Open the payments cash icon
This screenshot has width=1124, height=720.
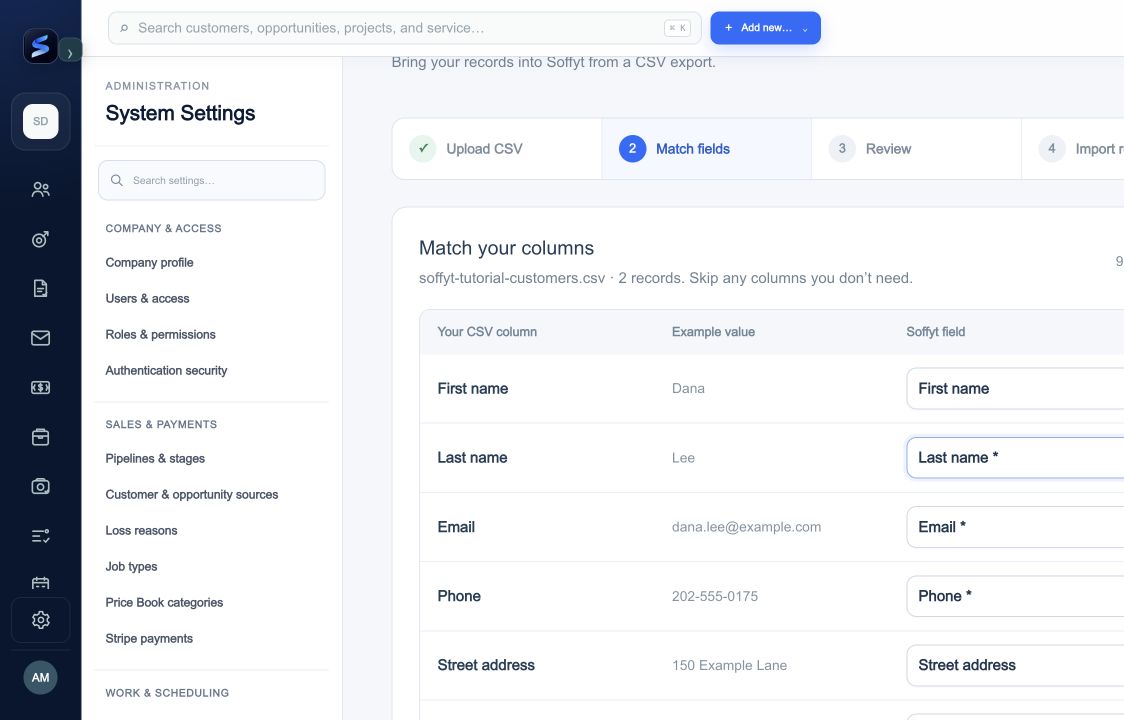(40, 387)
